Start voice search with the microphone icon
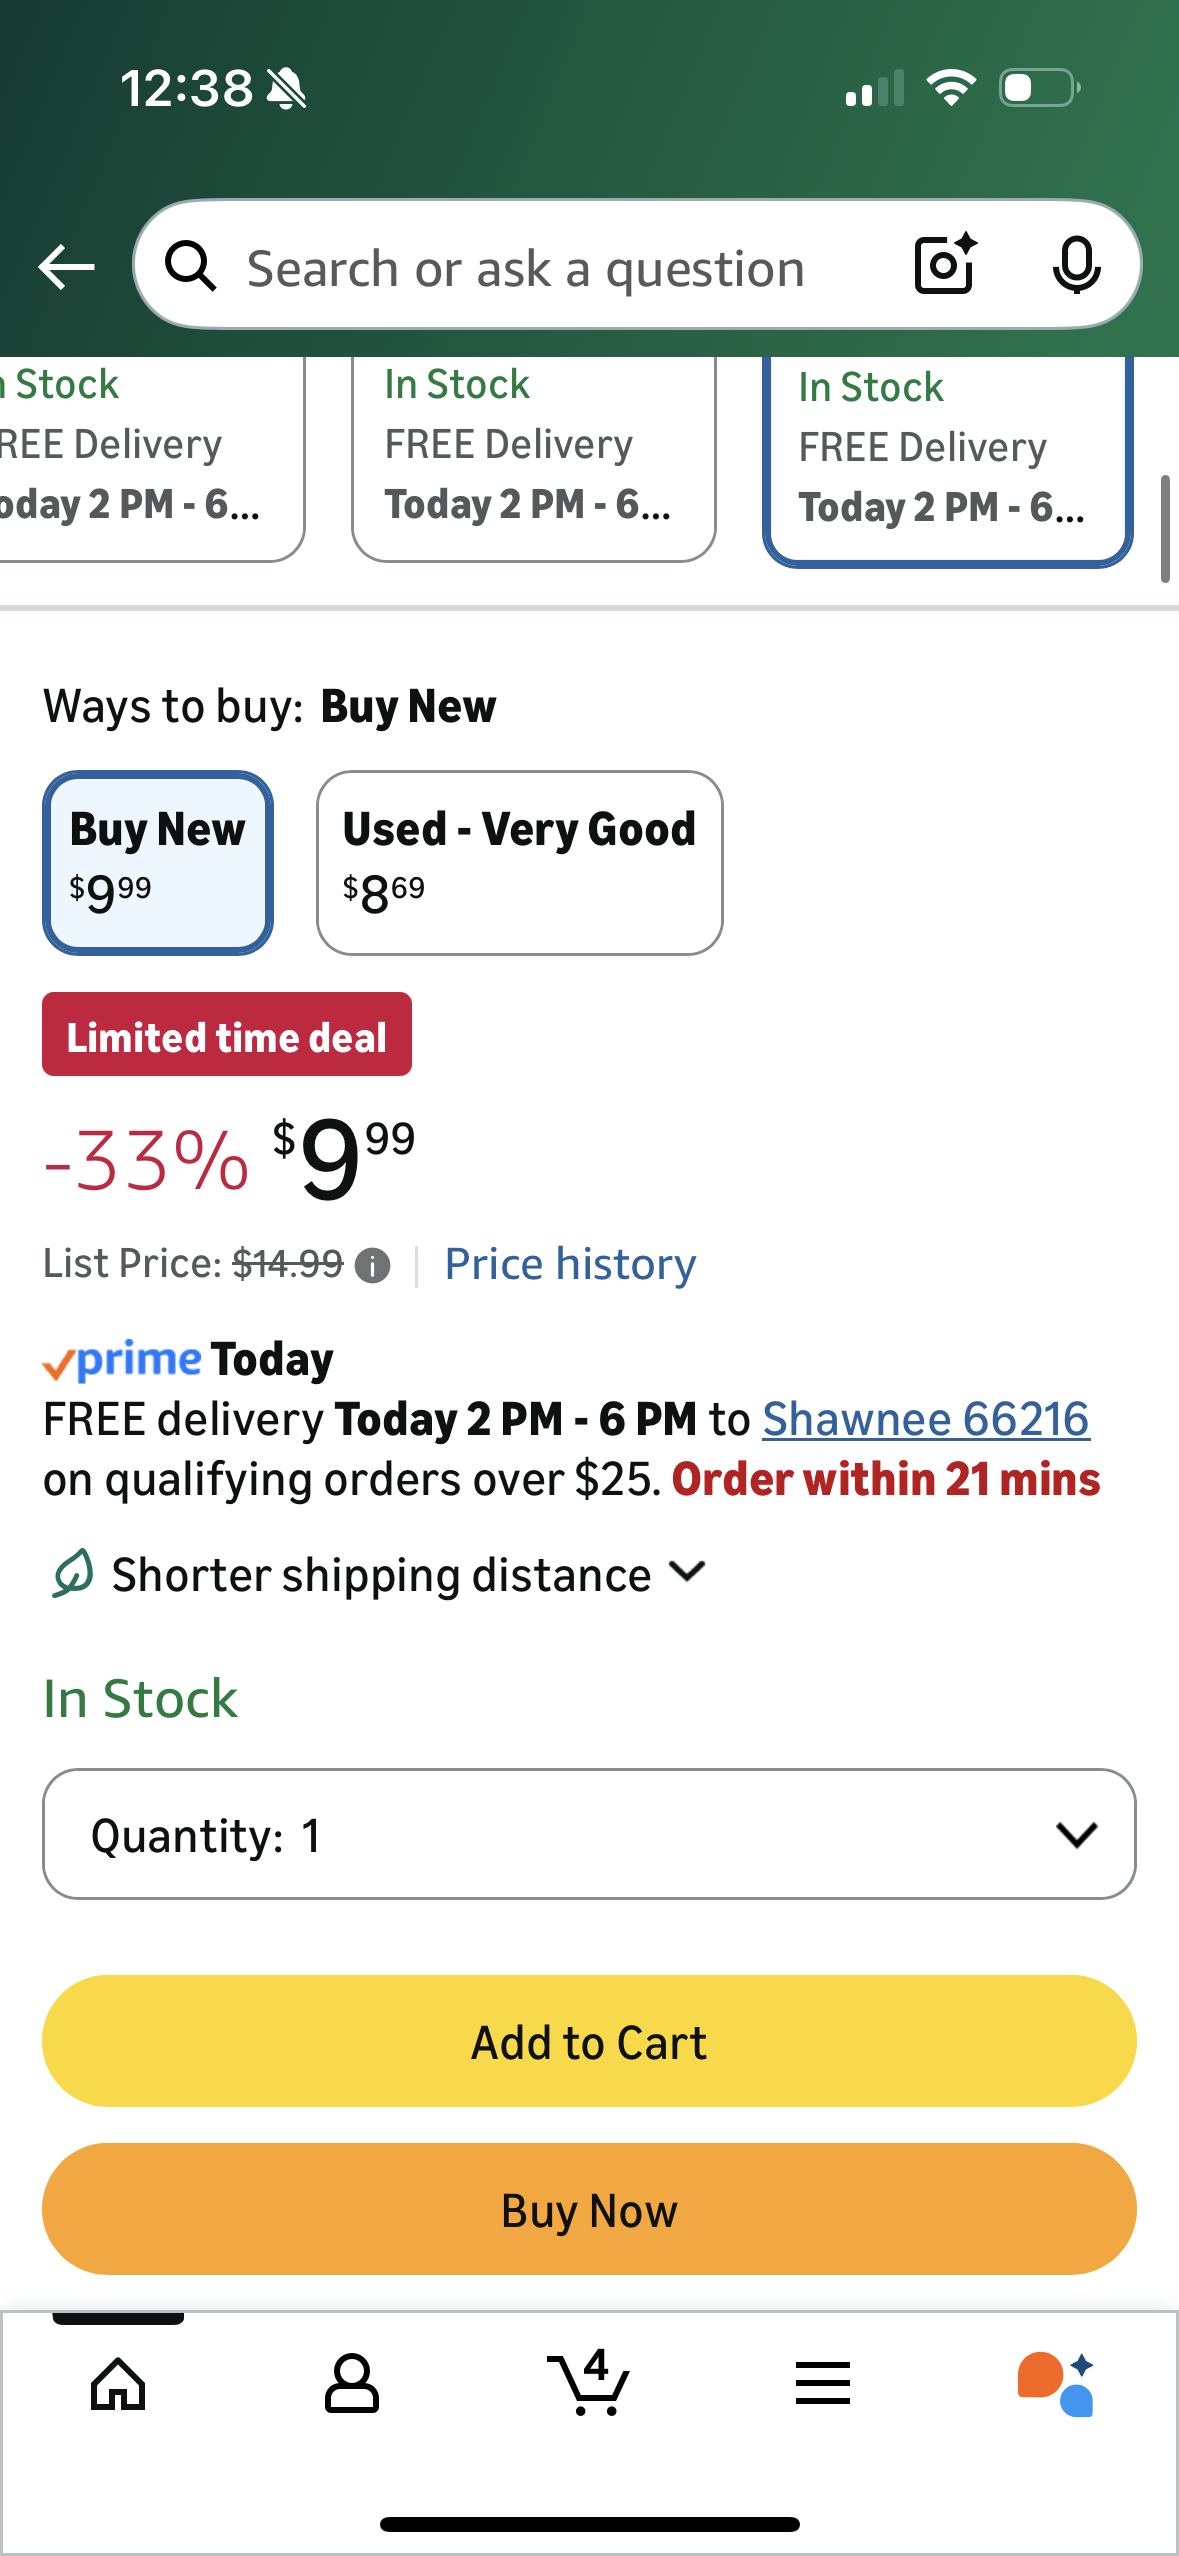The width and height of the screenshot is (1179, 2556). [1074, 265]
